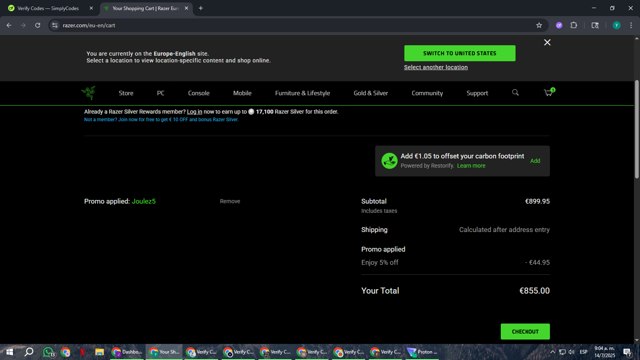Bookmark this page with the star icon

[539, 25]
